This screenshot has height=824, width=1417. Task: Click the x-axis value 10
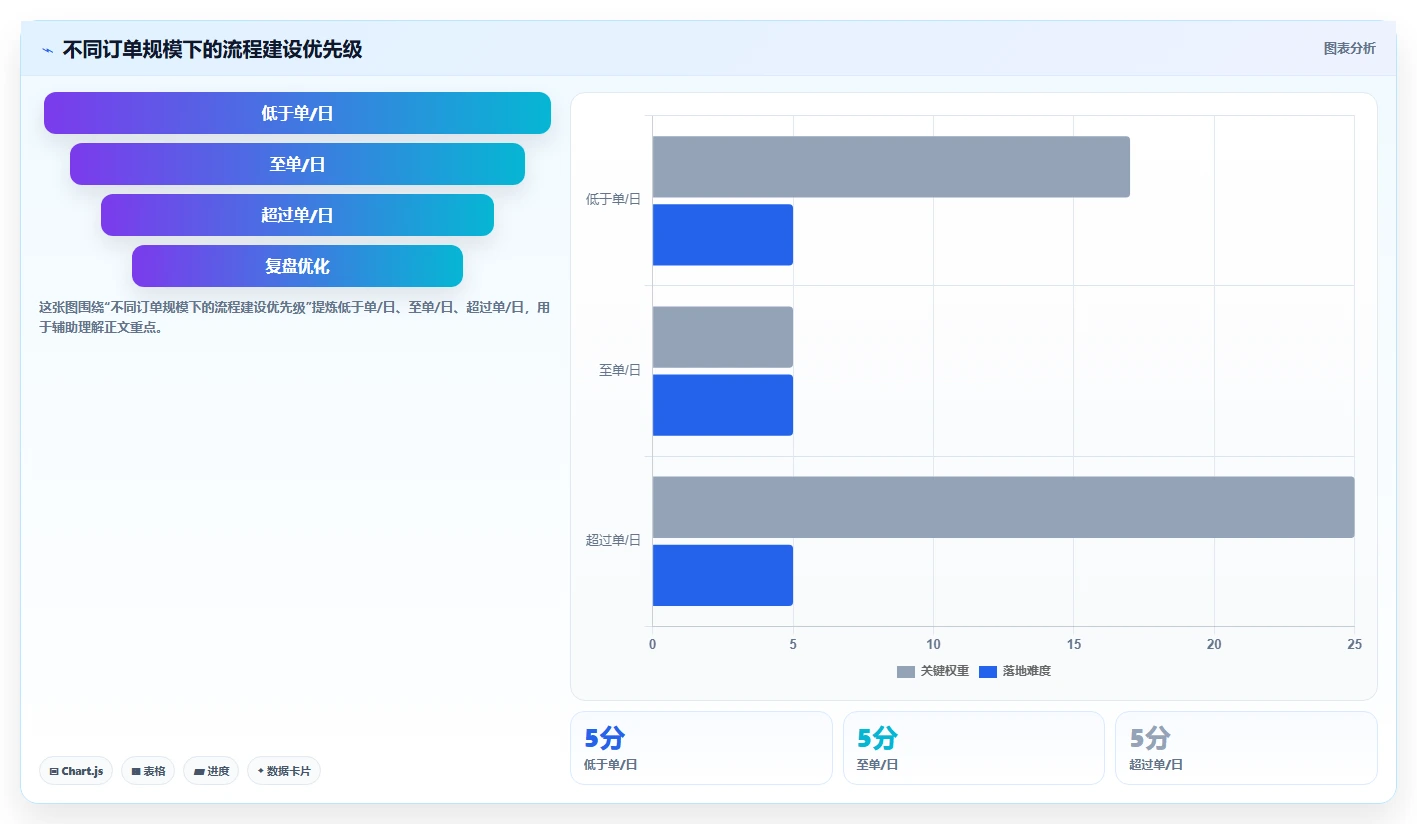(x=933, y=645)
